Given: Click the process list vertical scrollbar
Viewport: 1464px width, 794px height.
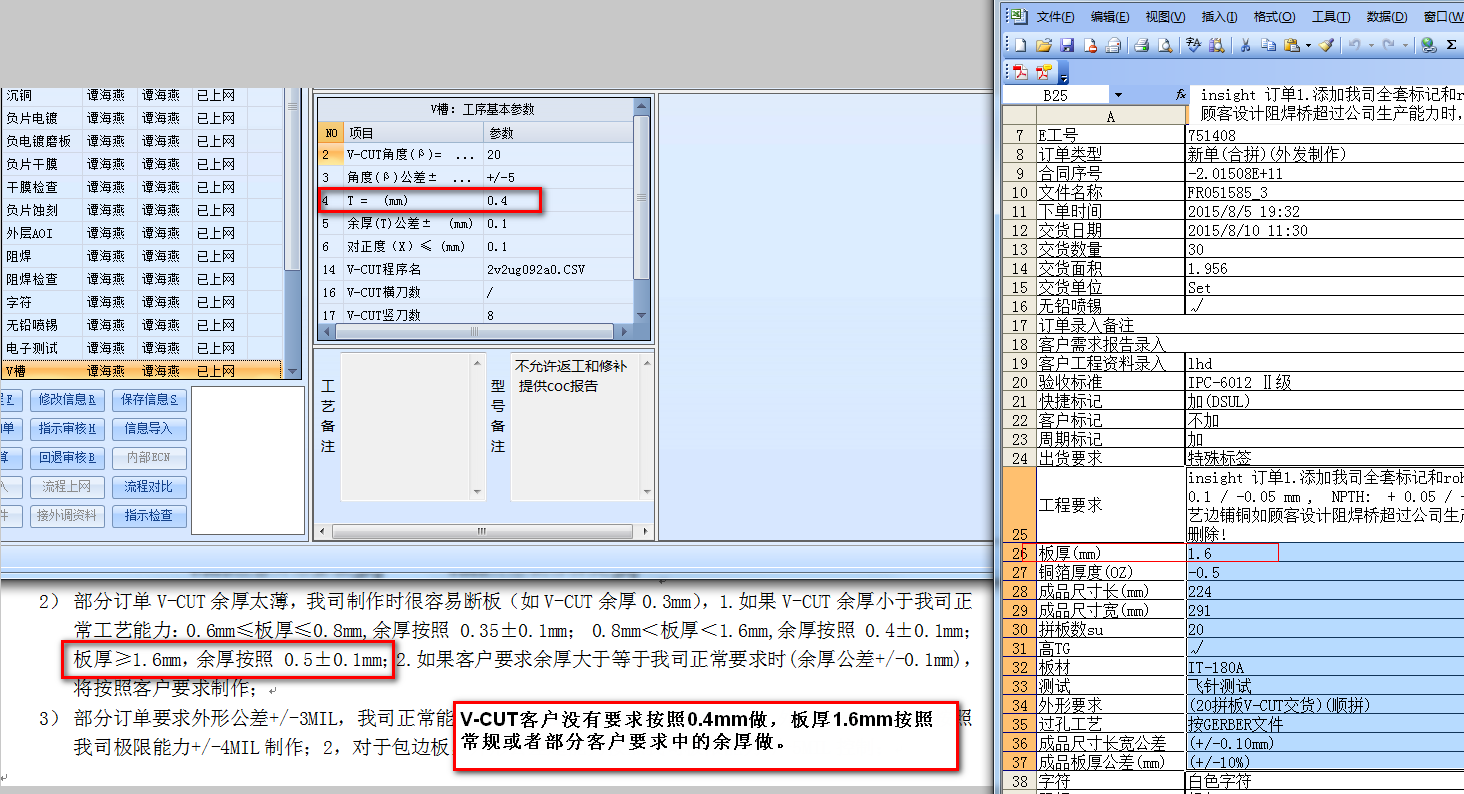Looking at the screenshot, I should [x=293, y=233].
